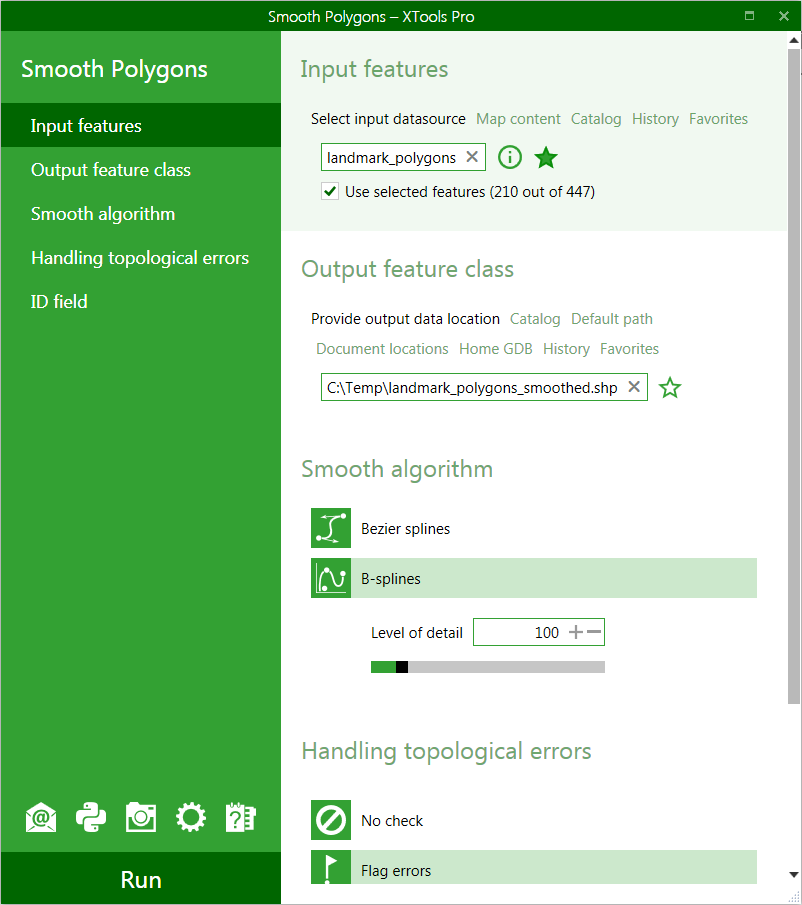Click the camera snapshot icon
Viewport: 802px width, 905px height.
[x=141, y=818]
